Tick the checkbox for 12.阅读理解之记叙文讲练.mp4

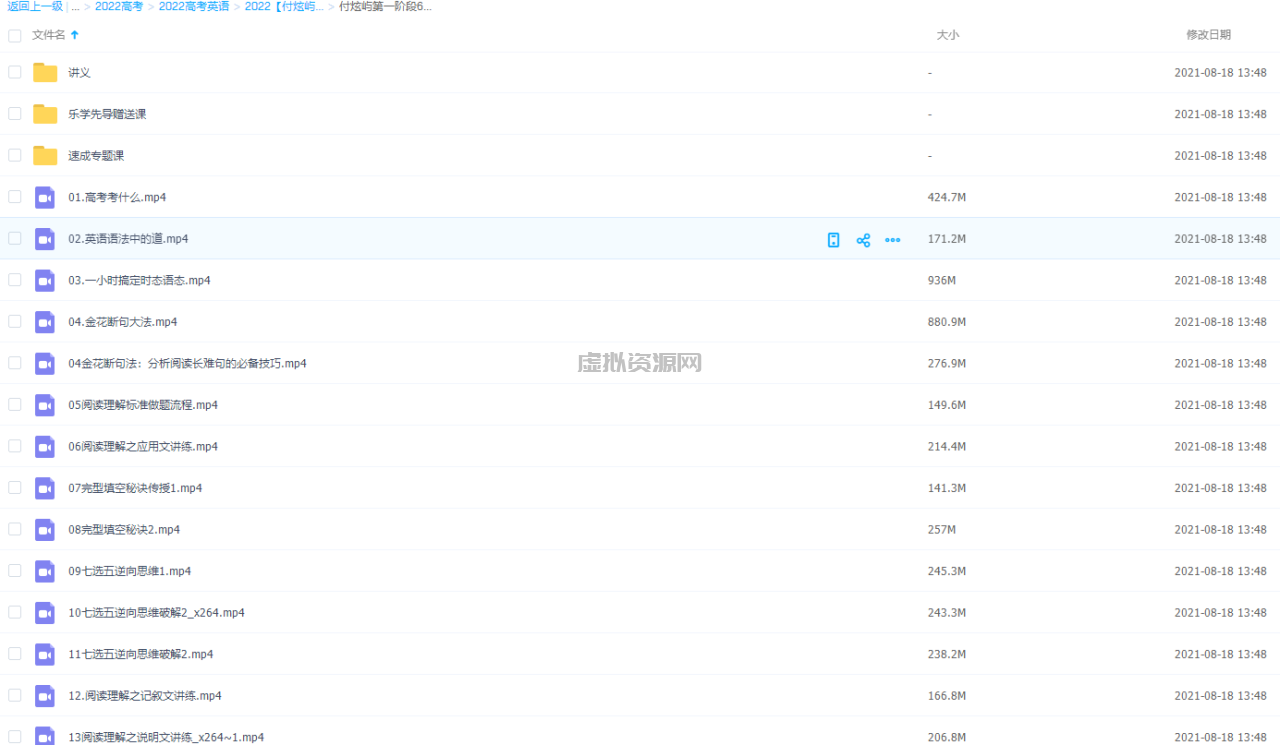coord(14,695)
